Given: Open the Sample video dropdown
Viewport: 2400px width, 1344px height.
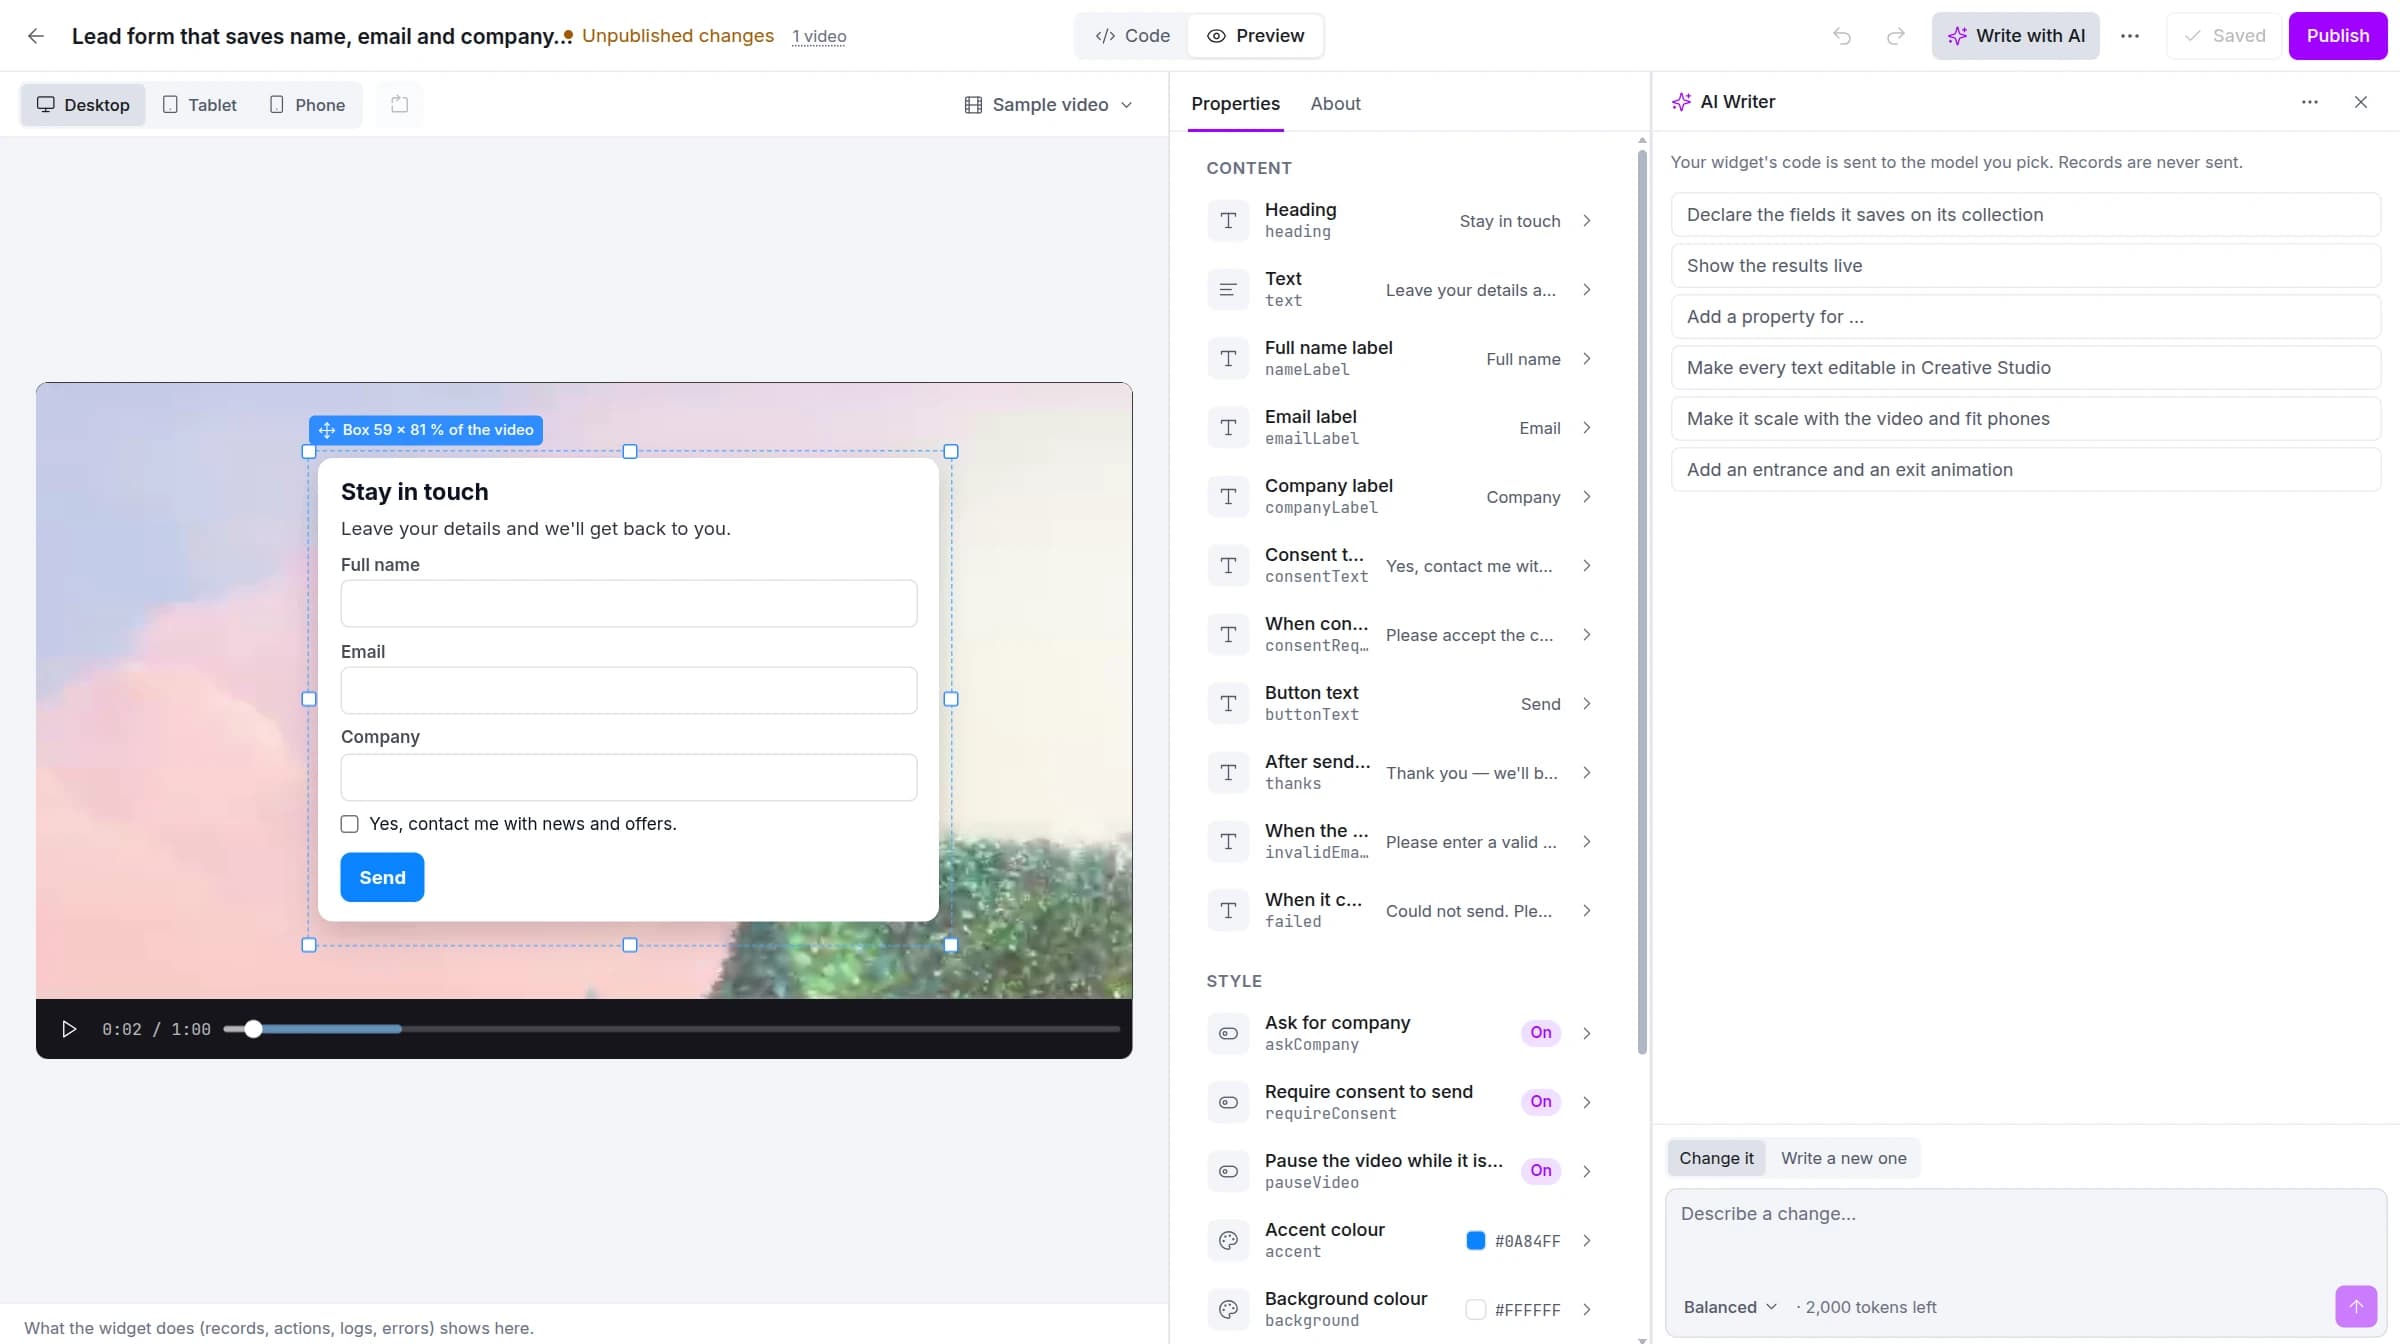Looking at the screenshot, I should click(1048, 105).
